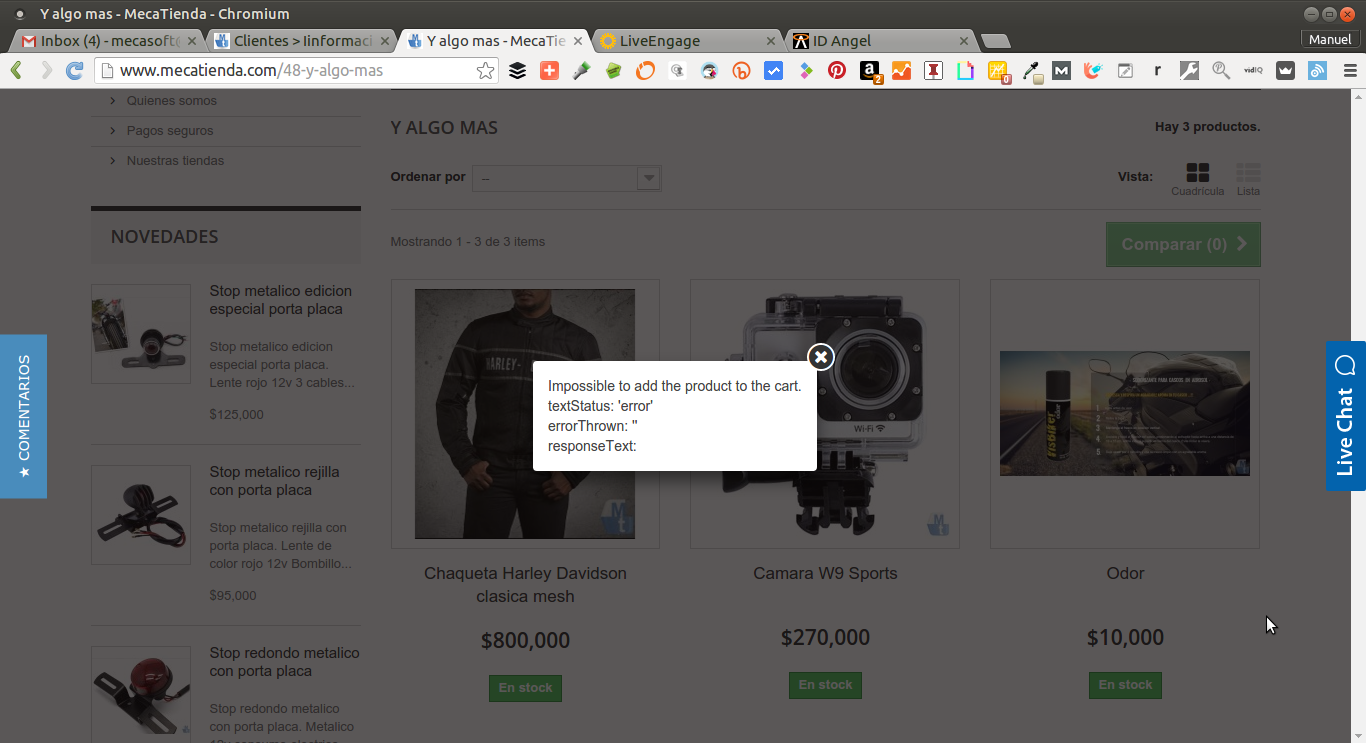Click the blue feed extension icon
This screenshot has height=743, width=1366.
[1317, 71]
